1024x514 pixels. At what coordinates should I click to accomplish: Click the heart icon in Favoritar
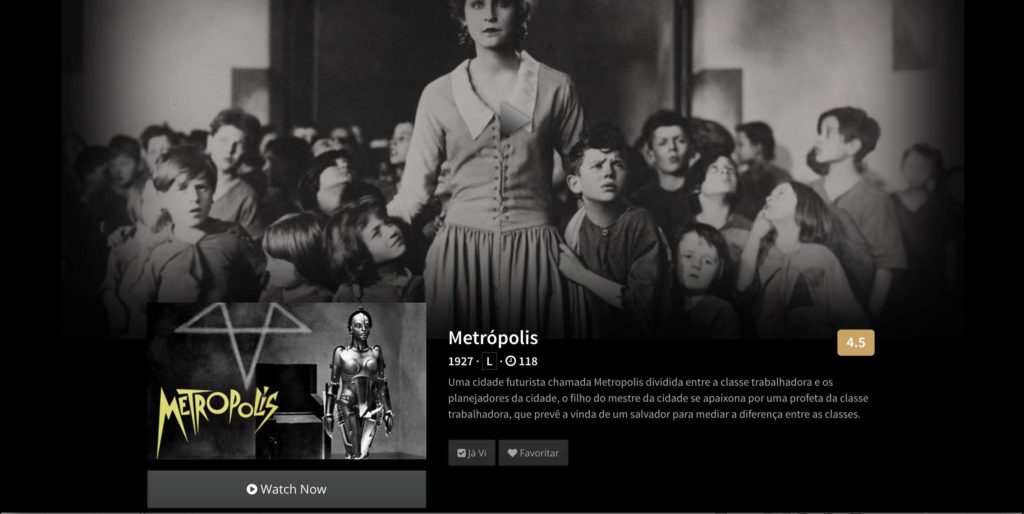[x=512, y=453]
